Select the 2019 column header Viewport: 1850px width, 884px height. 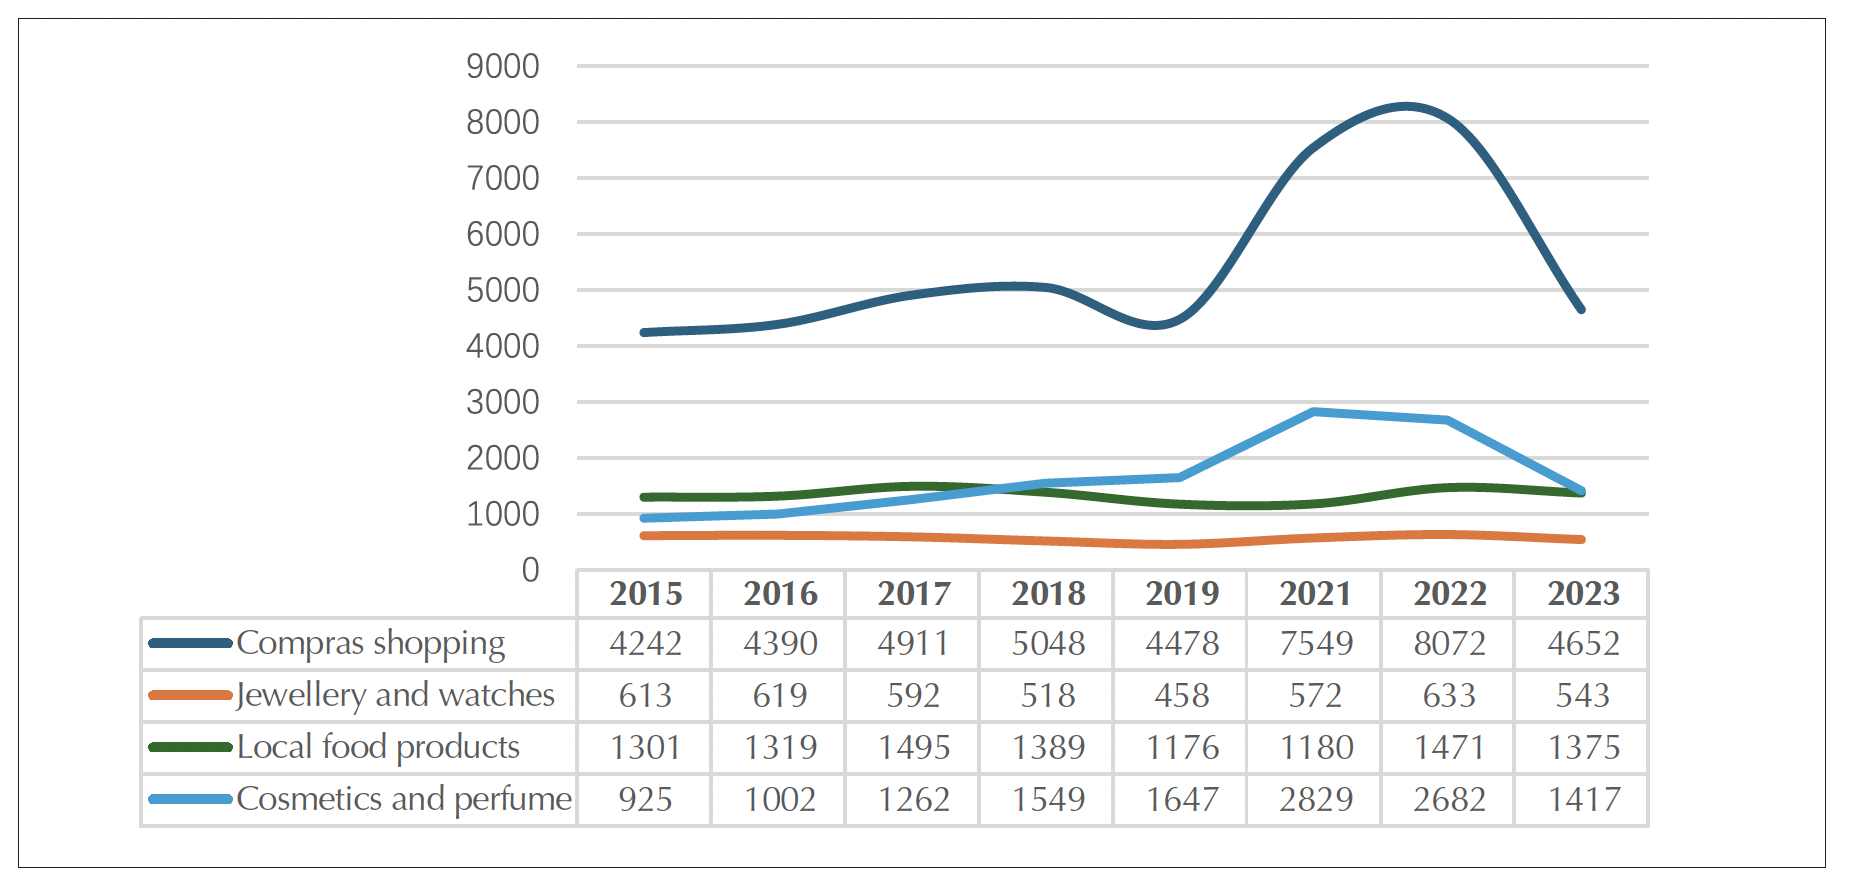point(1181,593)
